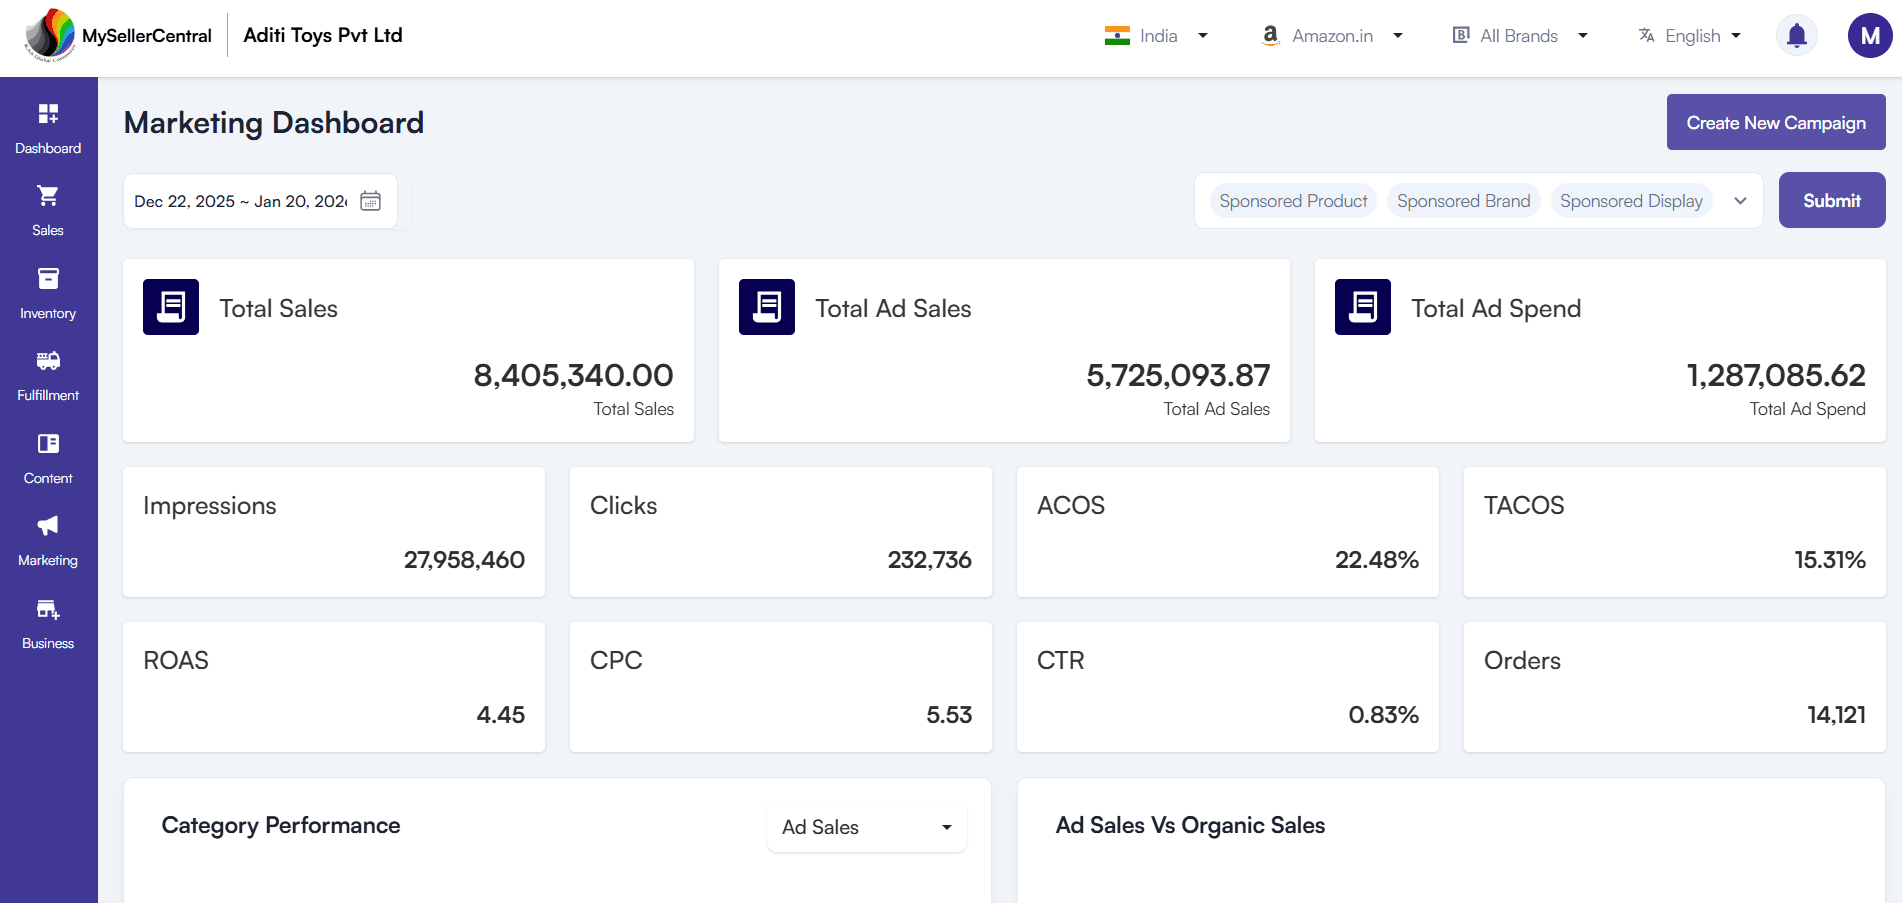The width and height of the screenshot is (1902, 903).
Task: Toggle the Sponsored Product filter
Action: [1293, 200]
